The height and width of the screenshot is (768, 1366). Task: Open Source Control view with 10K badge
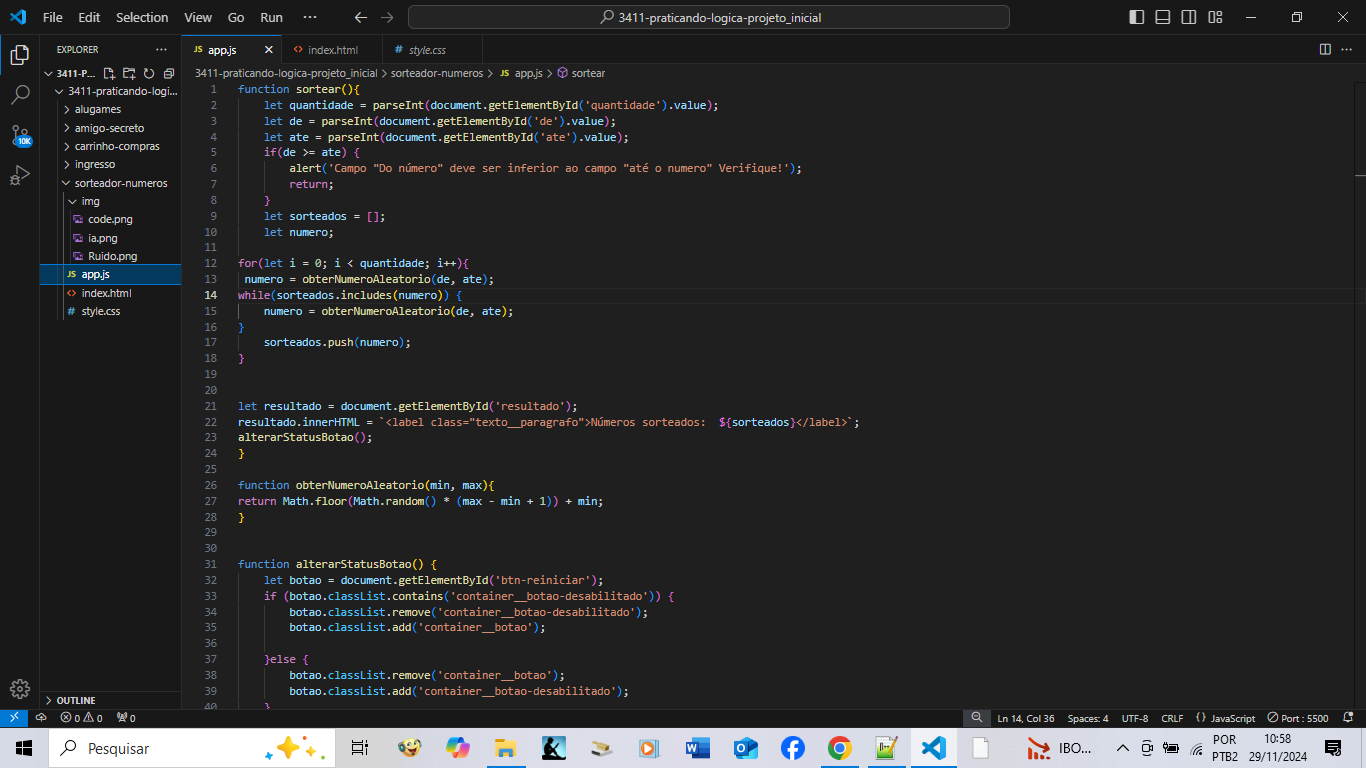(x=20, y=136)
